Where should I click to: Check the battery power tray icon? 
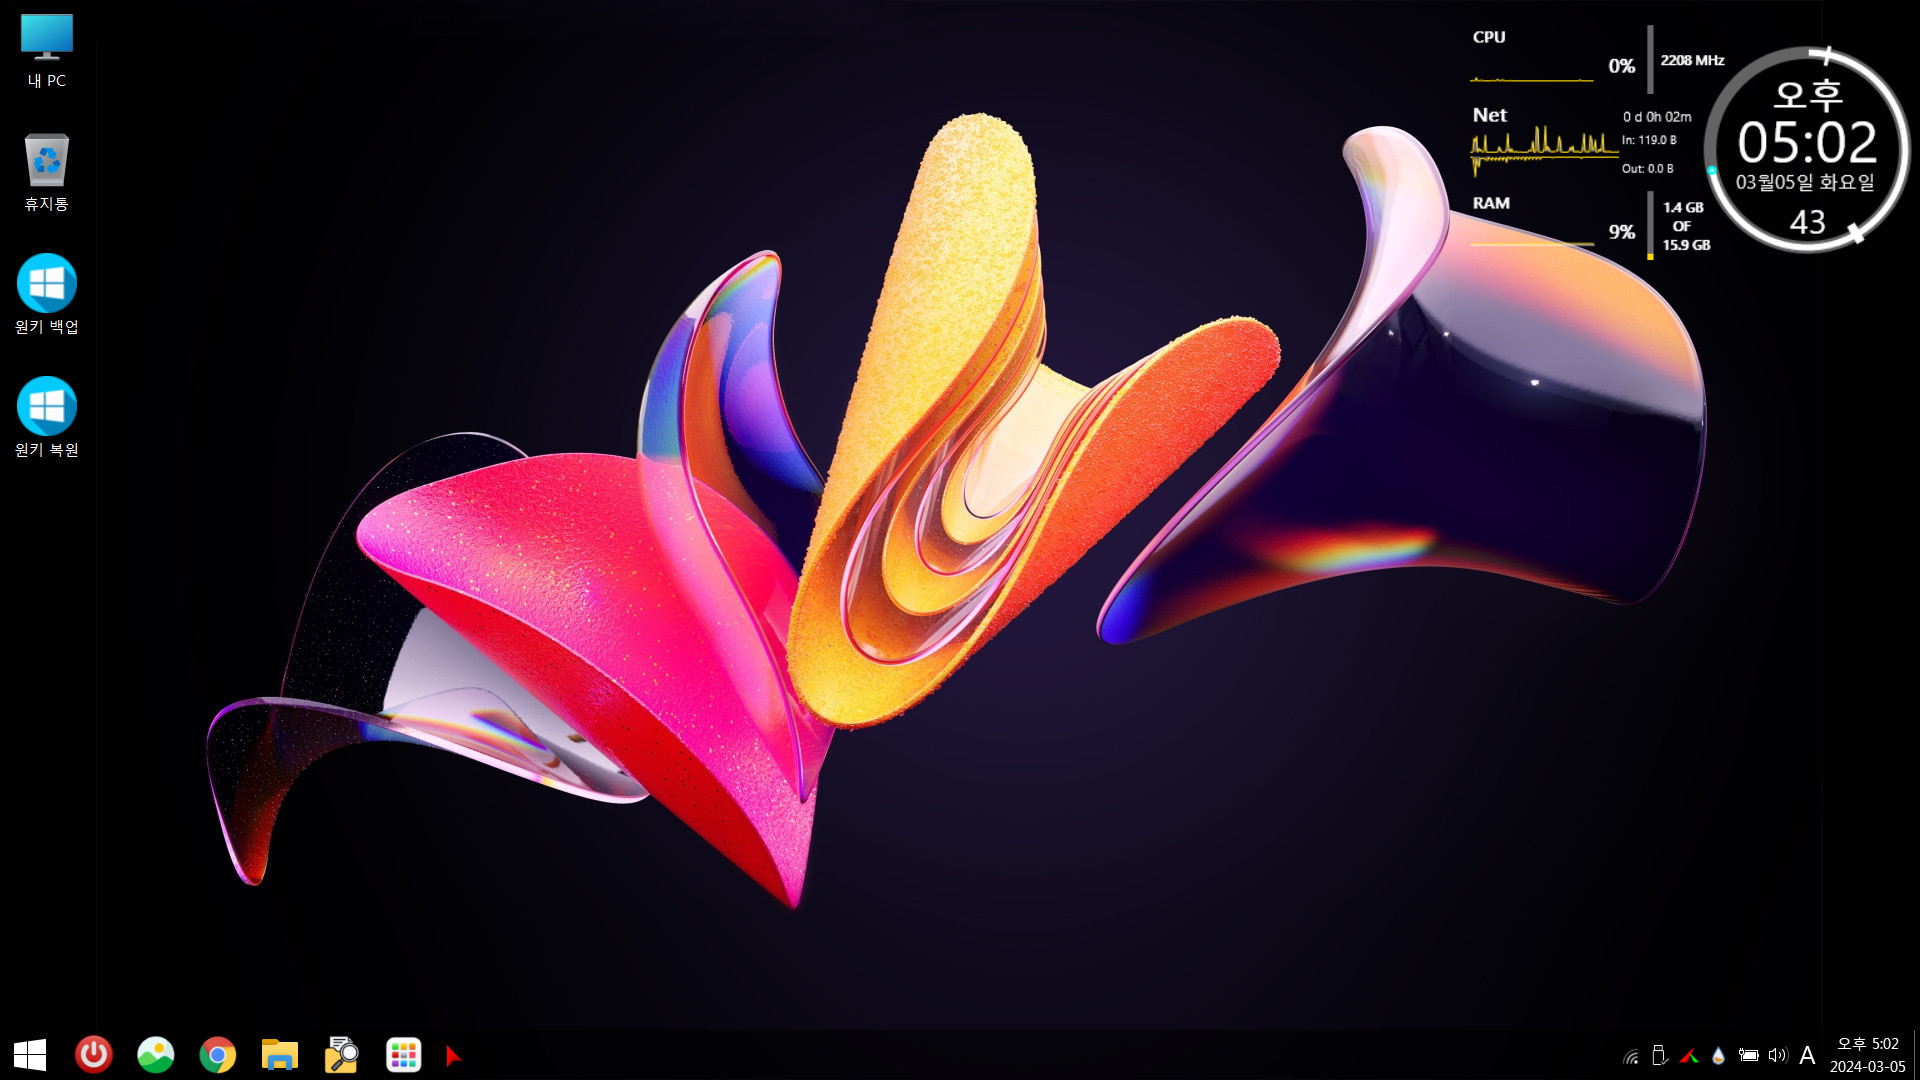point(1749,1055)
